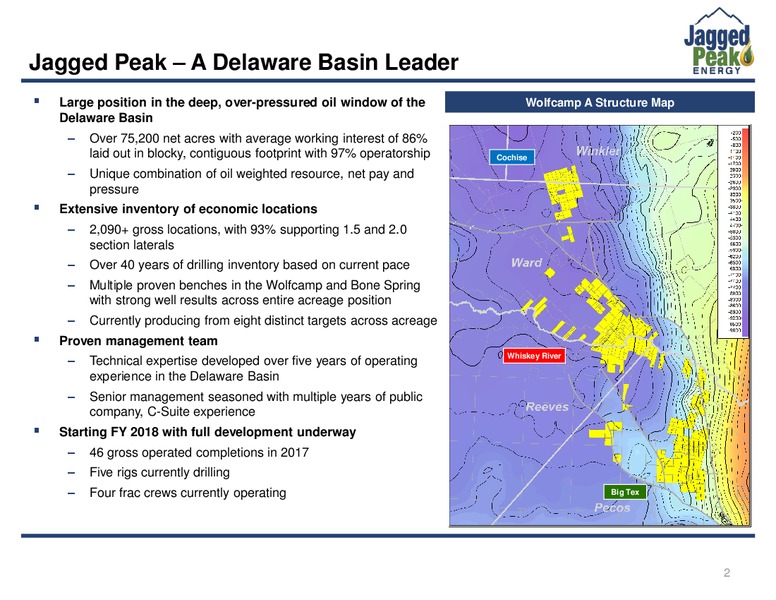Click the Jagged Peak Energy logo
The image size is (776, 600).
click(x=719, y=41)
